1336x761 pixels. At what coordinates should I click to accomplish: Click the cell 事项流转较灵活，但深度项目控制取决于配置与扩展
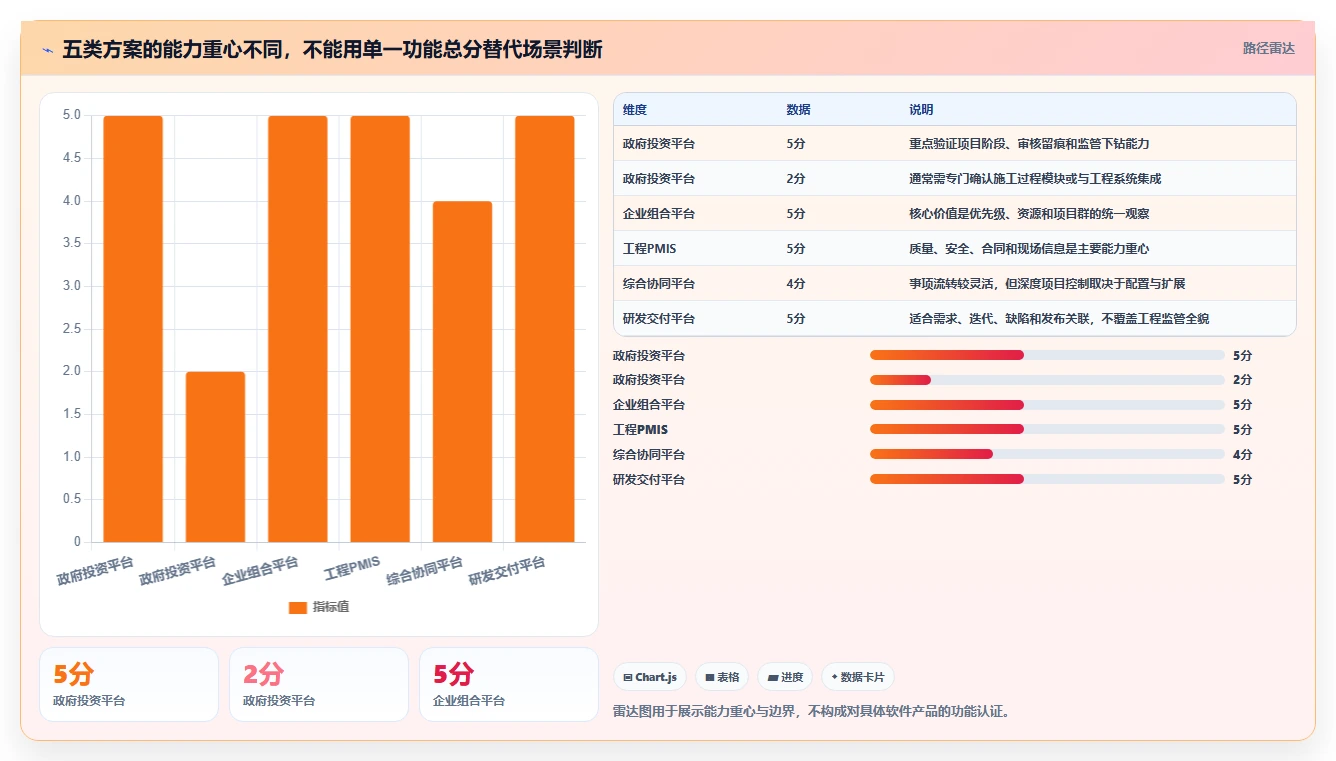(1047, 284)
